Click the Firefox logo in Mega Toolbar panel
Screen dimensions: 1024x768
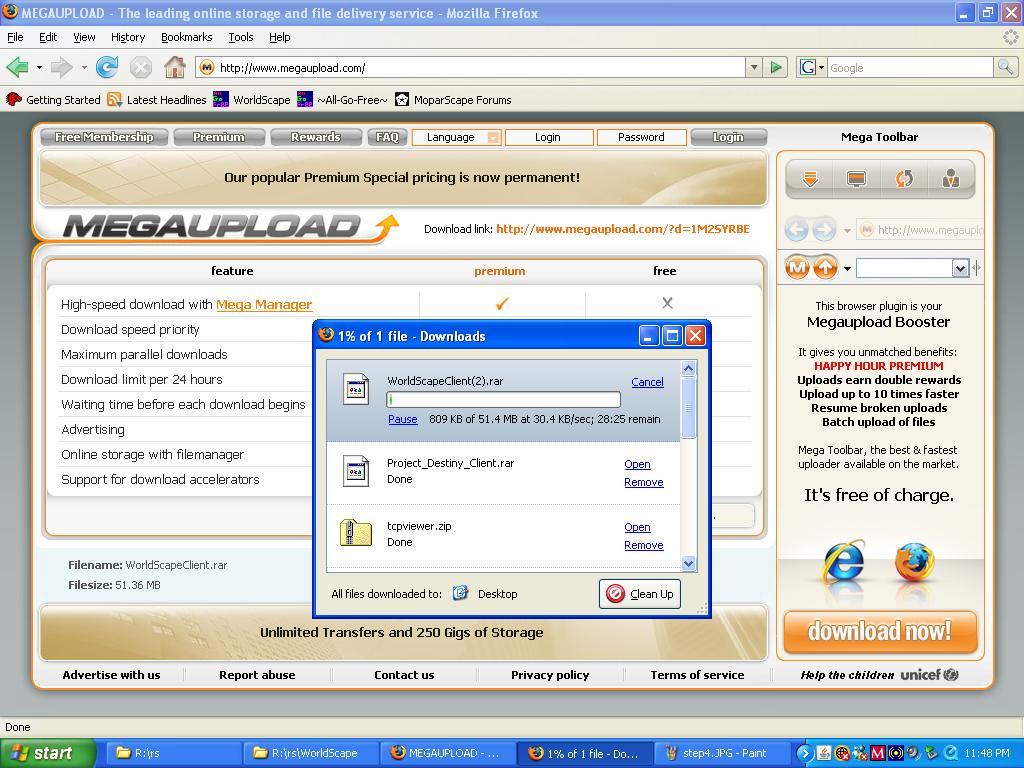[914, 561]
